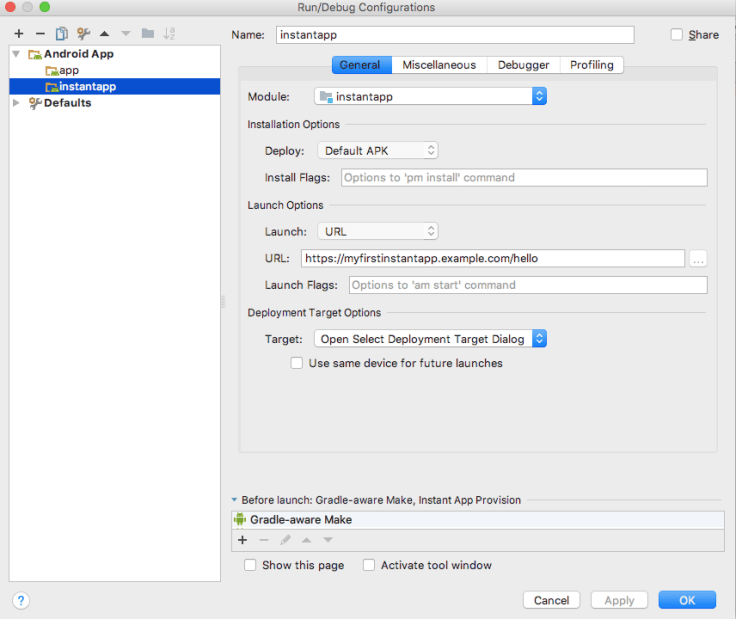Check Use same device for future launches
The height and width of the screenshot is (619, 736).
[297, 363]
